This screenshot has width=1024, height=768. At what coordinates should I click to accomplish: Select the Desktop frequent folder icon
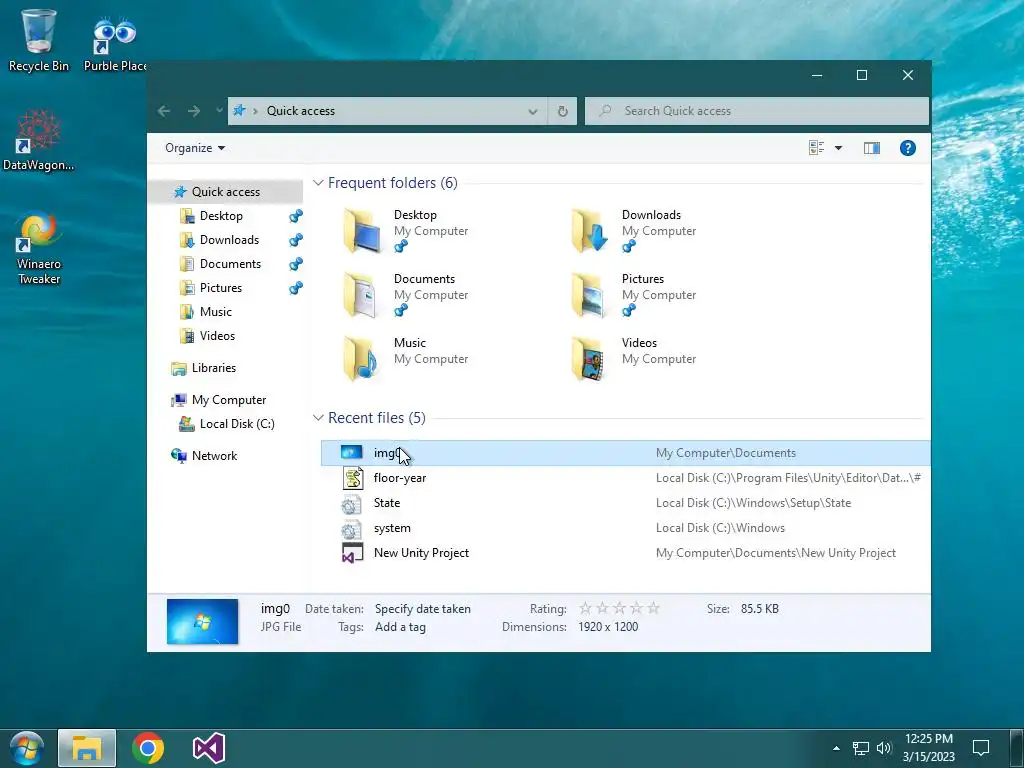pyautogui.click(x=362, y=231)
